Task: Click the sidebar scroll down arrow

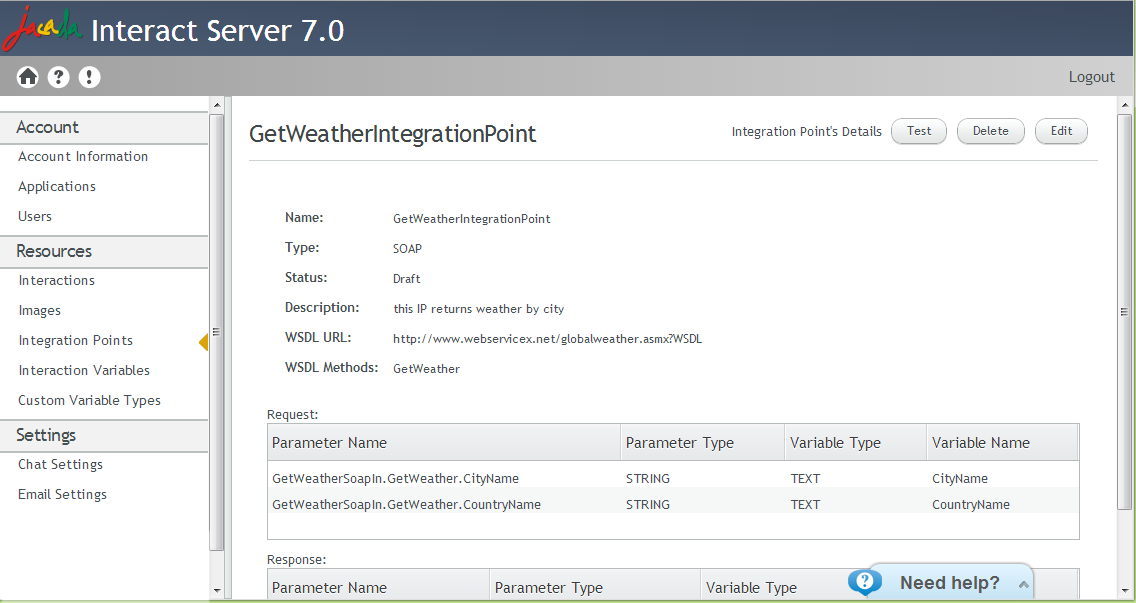Action: [217, 591]
